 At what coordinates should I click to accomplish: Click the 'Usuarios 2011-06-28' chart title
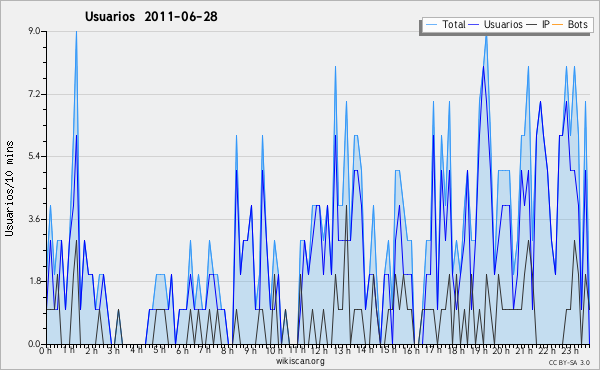click(151, 16)
